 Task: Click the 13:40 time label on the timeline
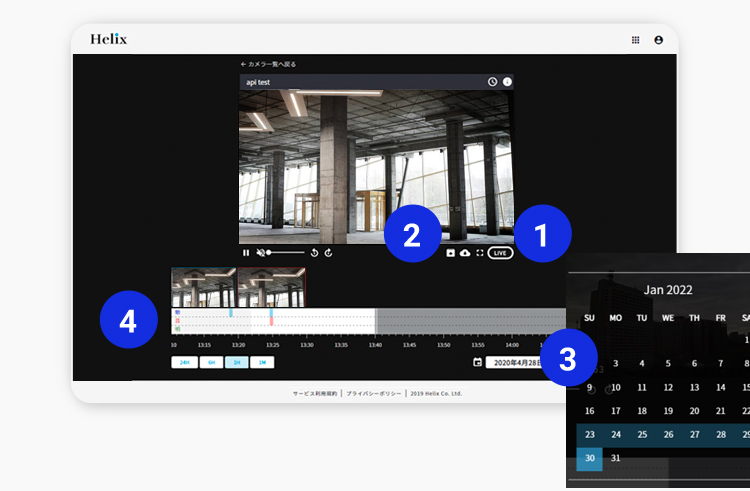[x=375, y=345]
